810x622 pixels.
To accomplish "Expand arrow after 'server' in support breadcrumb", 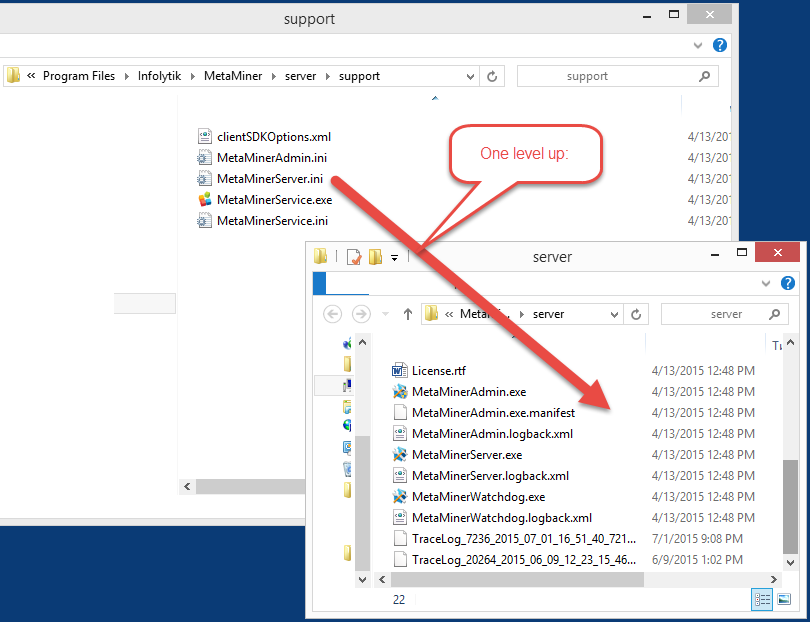I will click(328, 76).
